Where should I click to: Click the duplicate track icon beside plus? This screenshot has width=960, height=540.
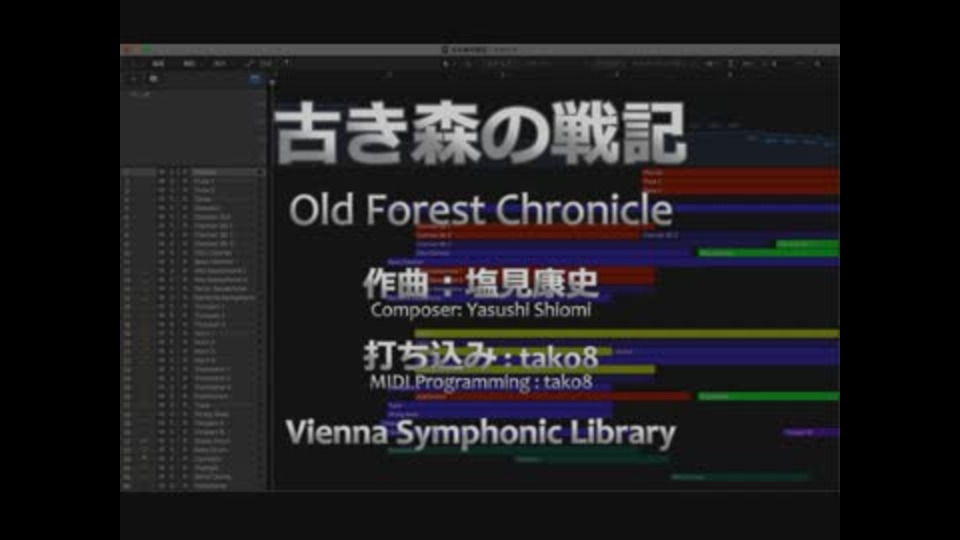pyautogui.click(x=153, y=79)
